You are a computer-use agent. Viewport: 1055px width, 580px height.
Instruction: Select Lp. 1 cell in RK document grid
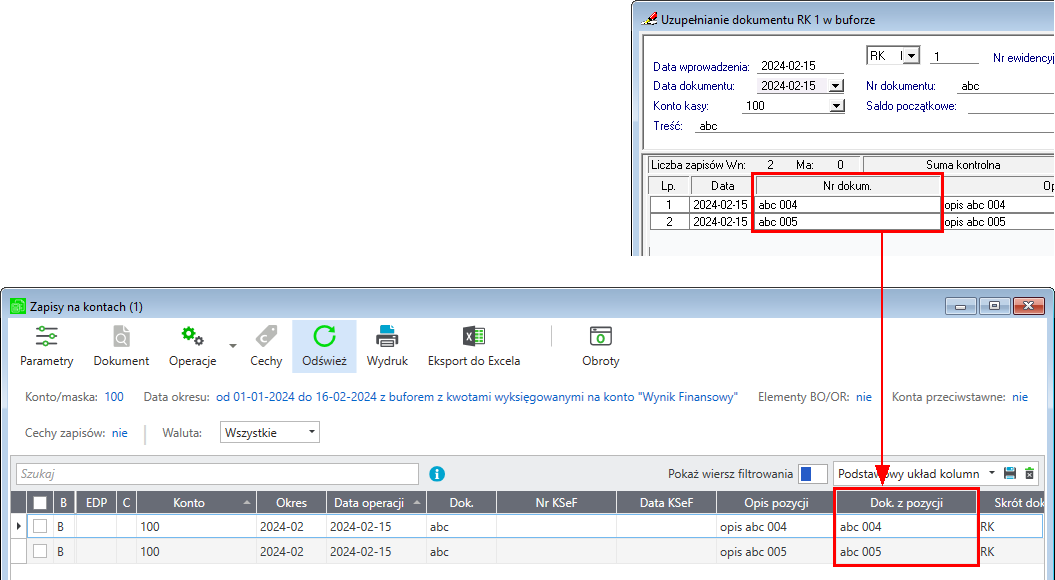point(669,205)
